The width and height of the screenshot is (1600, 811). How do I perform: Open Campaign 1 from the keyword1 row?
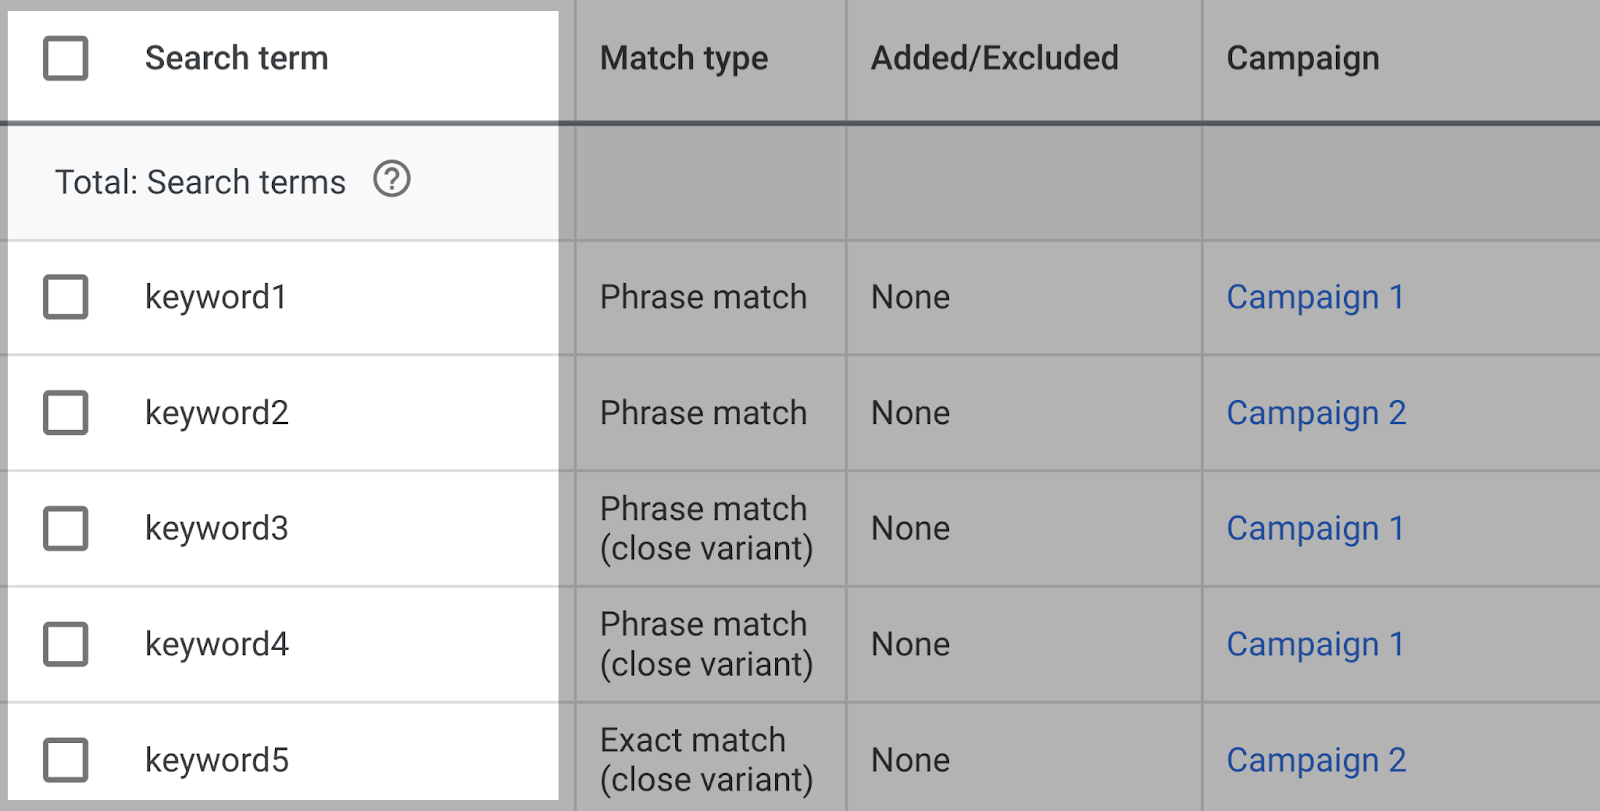[1315, 297]
